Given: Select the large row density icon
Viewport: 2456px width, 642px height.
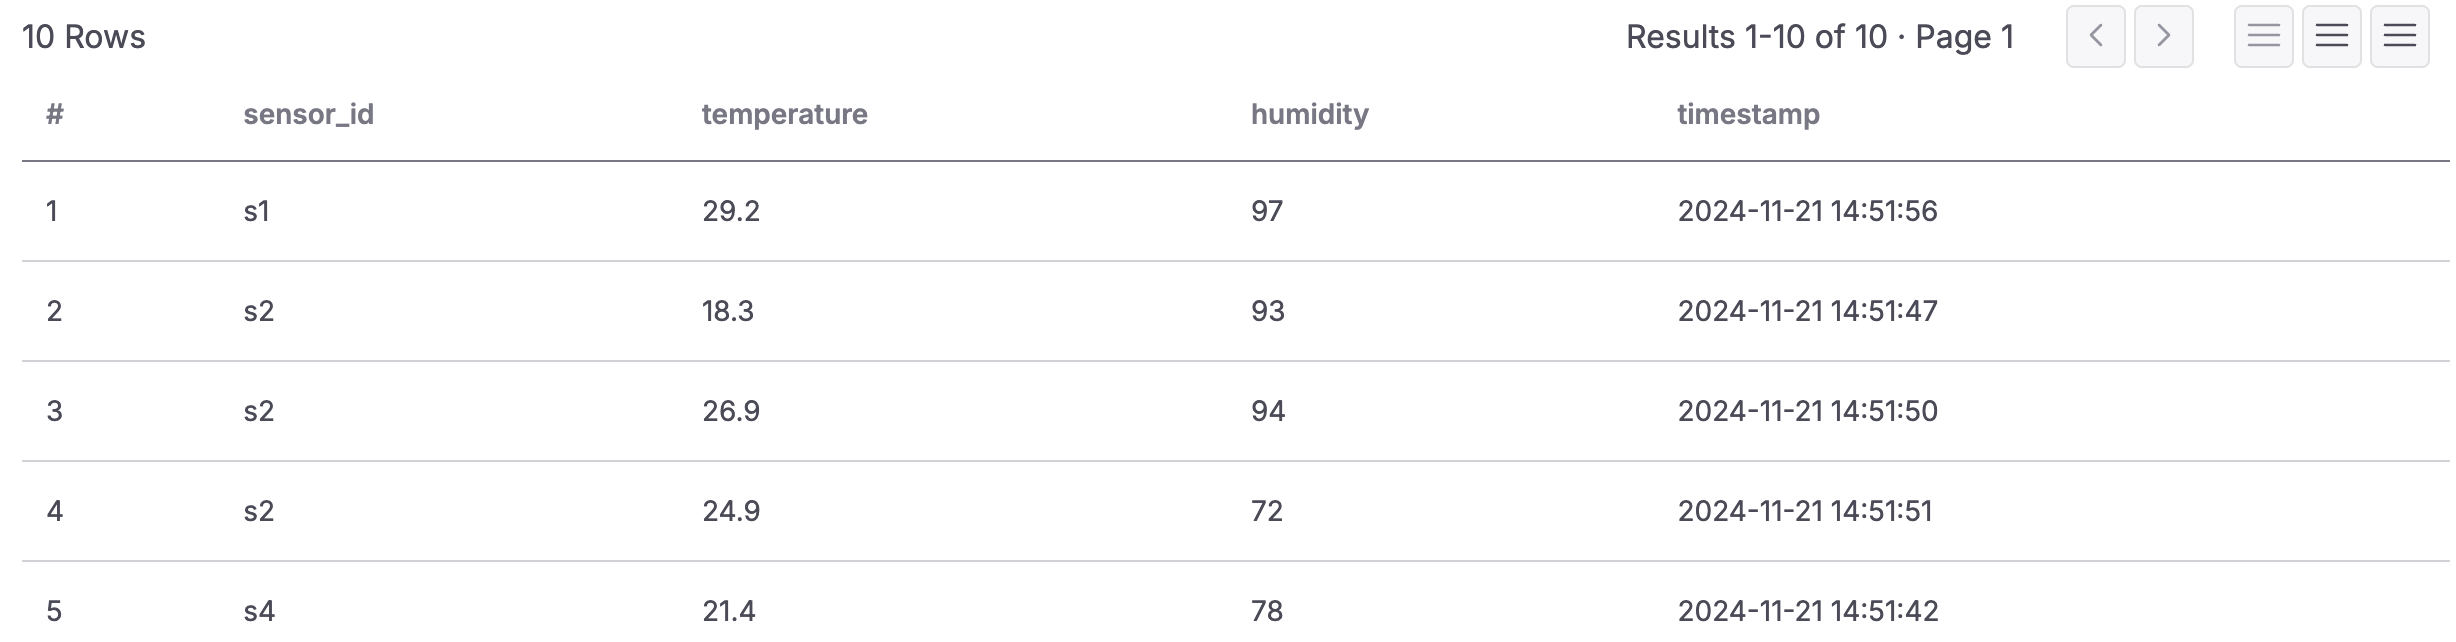Looking at the screenshot, I should (2399, 36).
